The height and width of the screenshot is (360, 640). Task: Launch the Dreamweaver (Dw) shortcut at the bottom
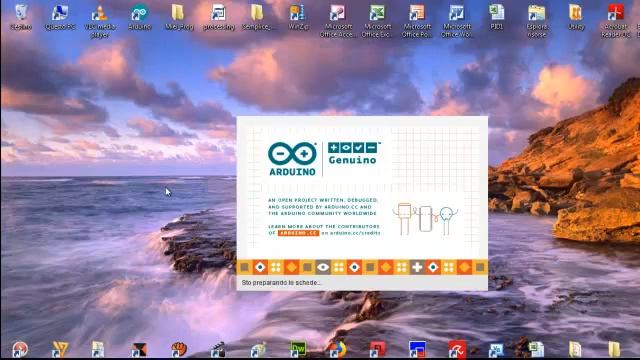(298, 349)
